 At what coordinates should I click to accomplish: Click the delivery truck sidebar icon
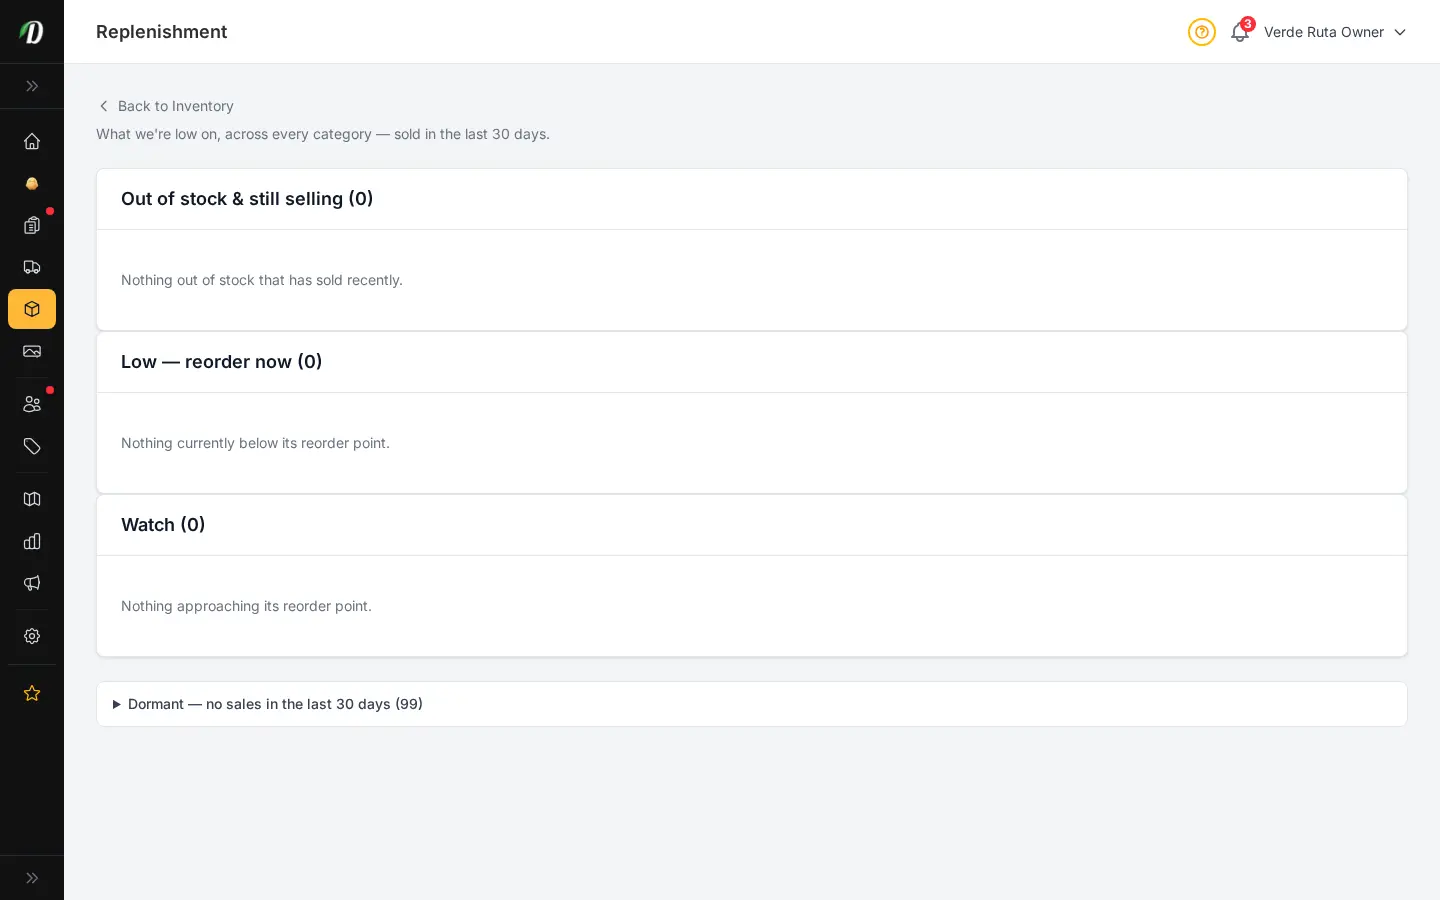[32, 267]
